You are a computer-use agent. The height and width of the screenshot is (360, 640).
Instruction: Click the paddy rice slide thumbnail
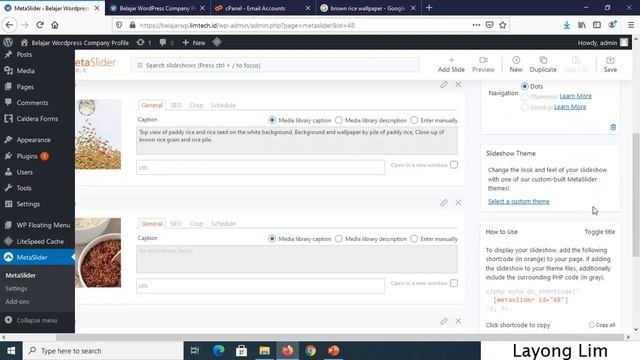coord(98,134)
